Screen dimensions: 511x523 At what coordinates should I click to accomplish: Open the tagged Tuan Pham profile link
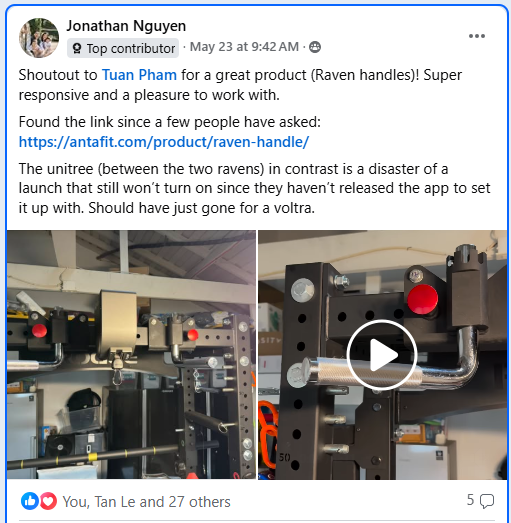139,75
